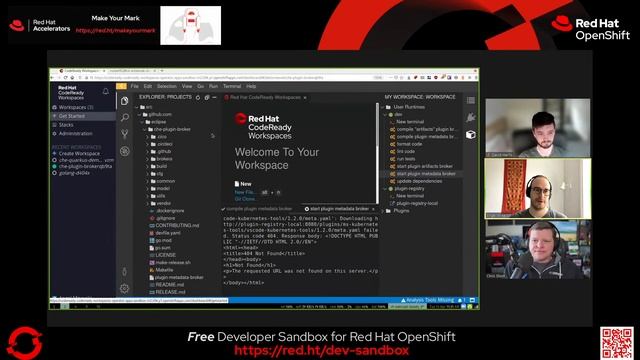The width and height of the screenshot is (640, 360).
Task: Expand the model folder
Action: pos(163,188)
